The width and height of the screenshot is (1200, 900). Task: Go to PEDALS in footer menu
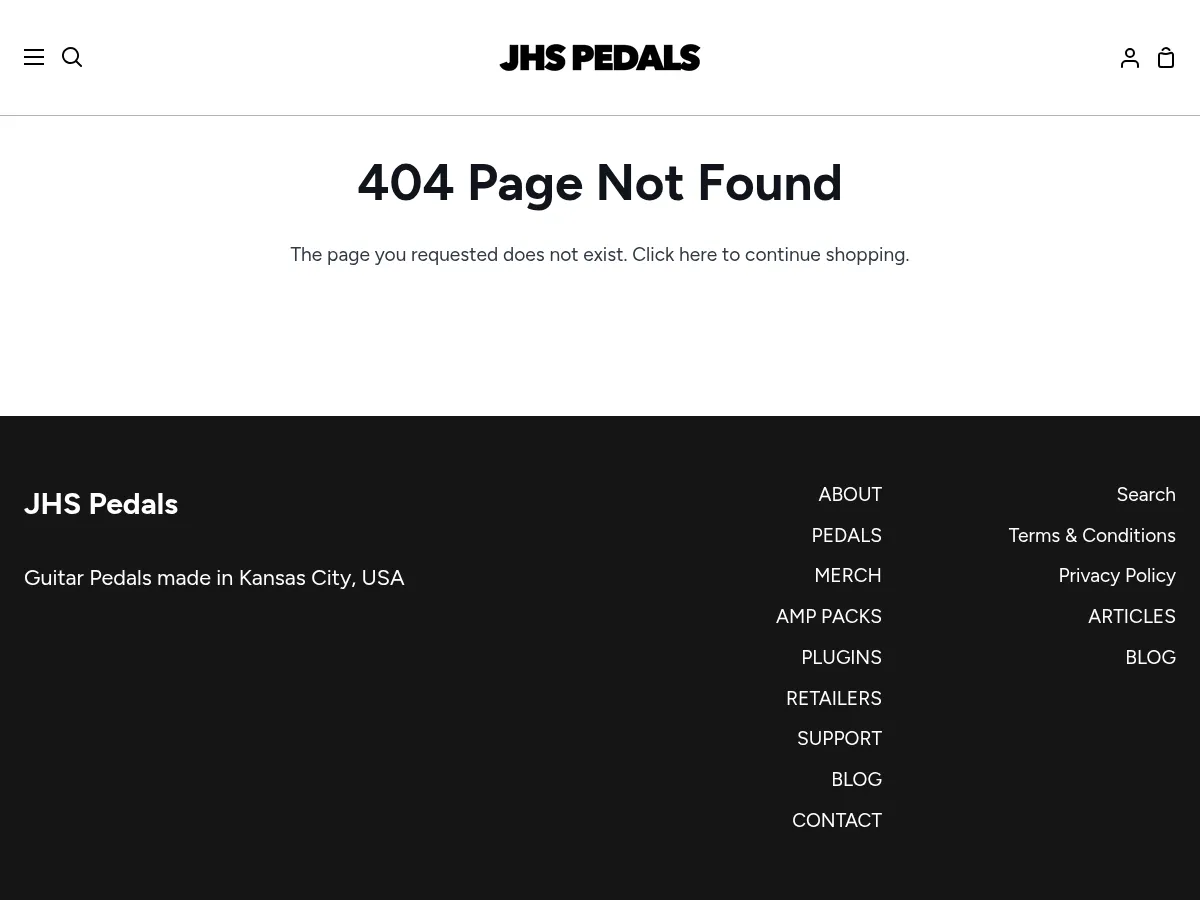[846, 536]
